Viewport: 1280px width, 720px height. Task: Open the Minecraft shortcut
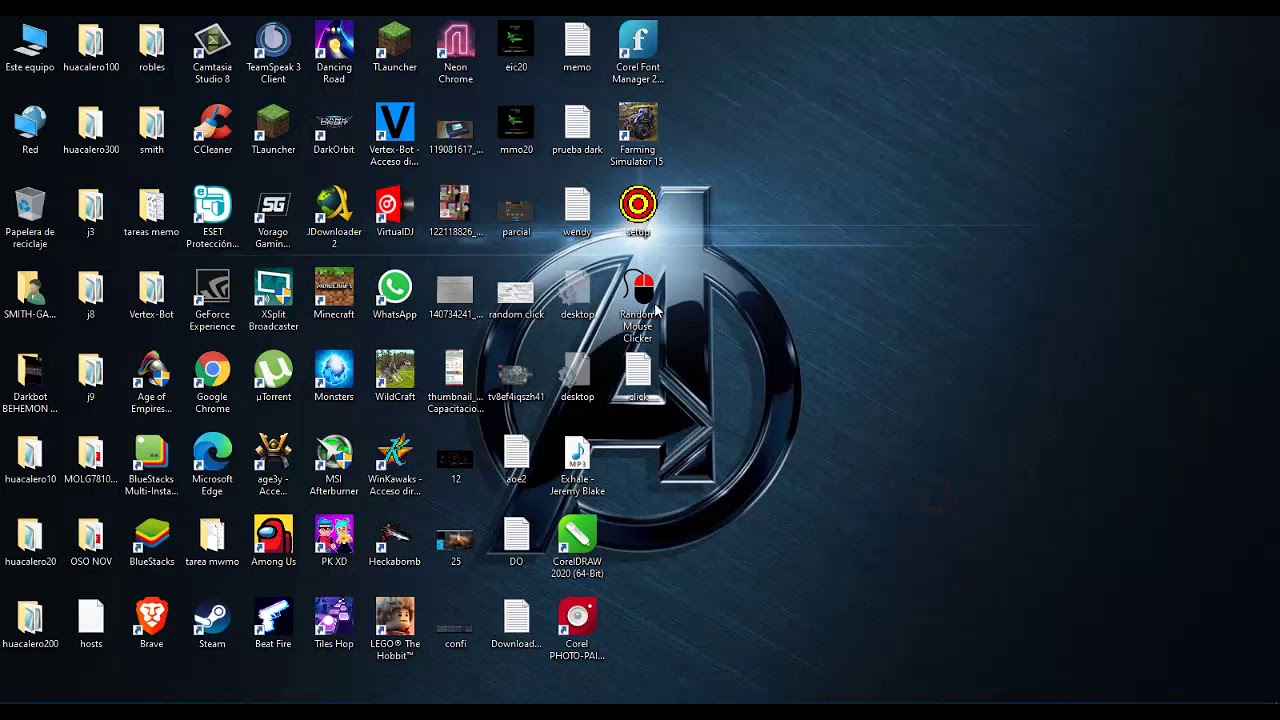tap(334, 294)
